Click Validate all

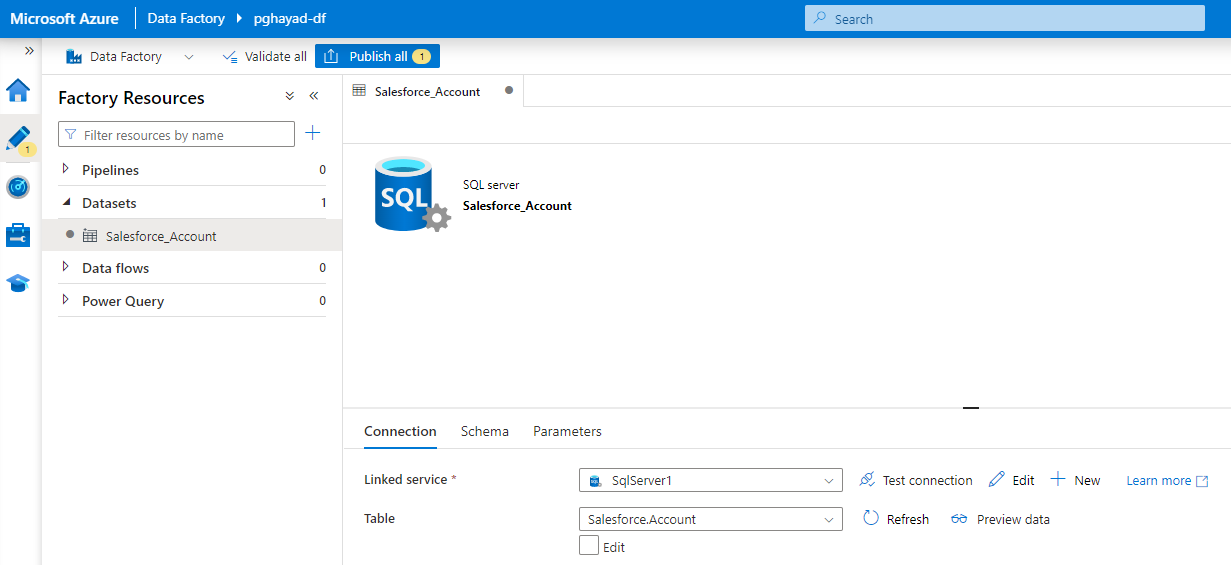(x=265, y=57)
